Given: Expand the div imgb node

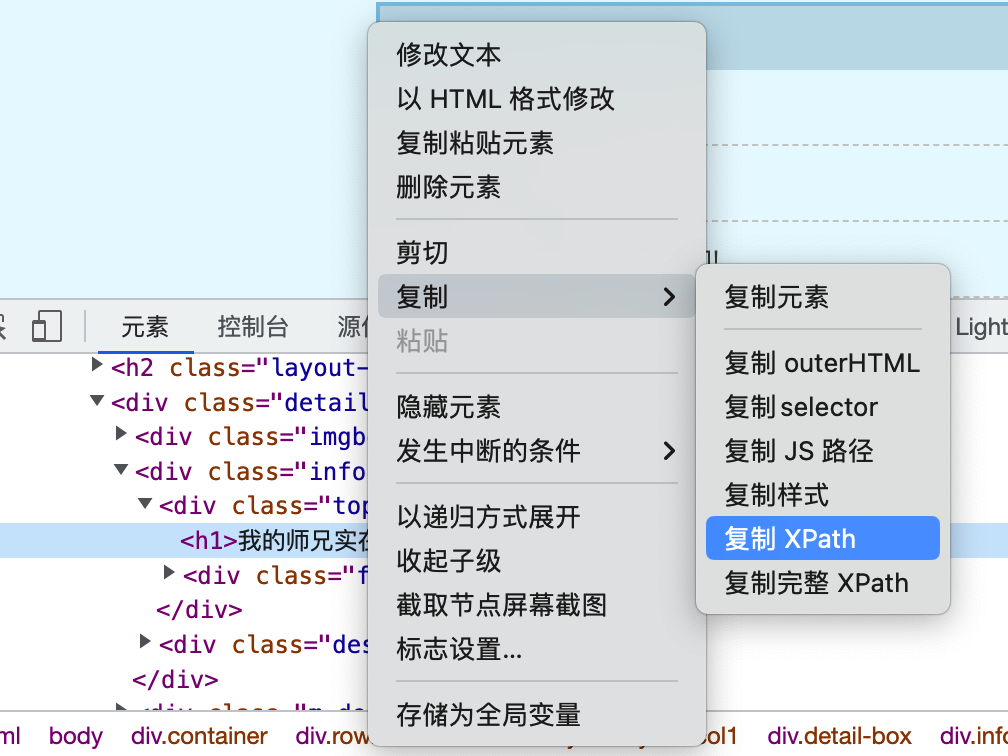Looking at the screenshot, I should (121, 433).
